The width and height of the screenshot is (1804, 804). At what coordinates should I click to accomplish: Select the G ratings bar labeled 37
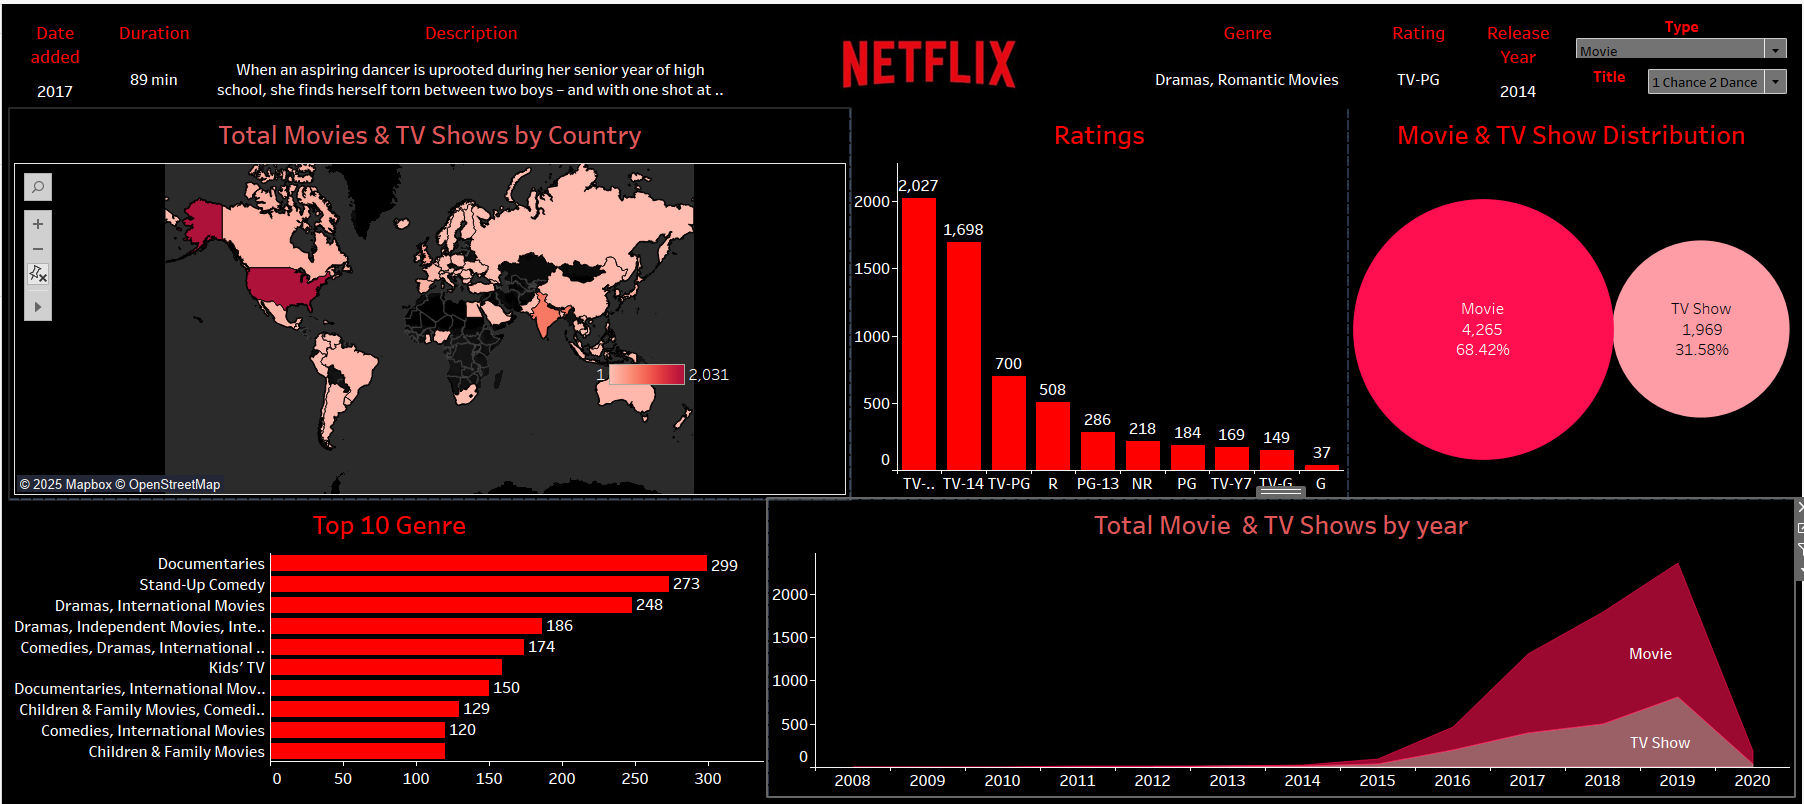(1321, 468)
